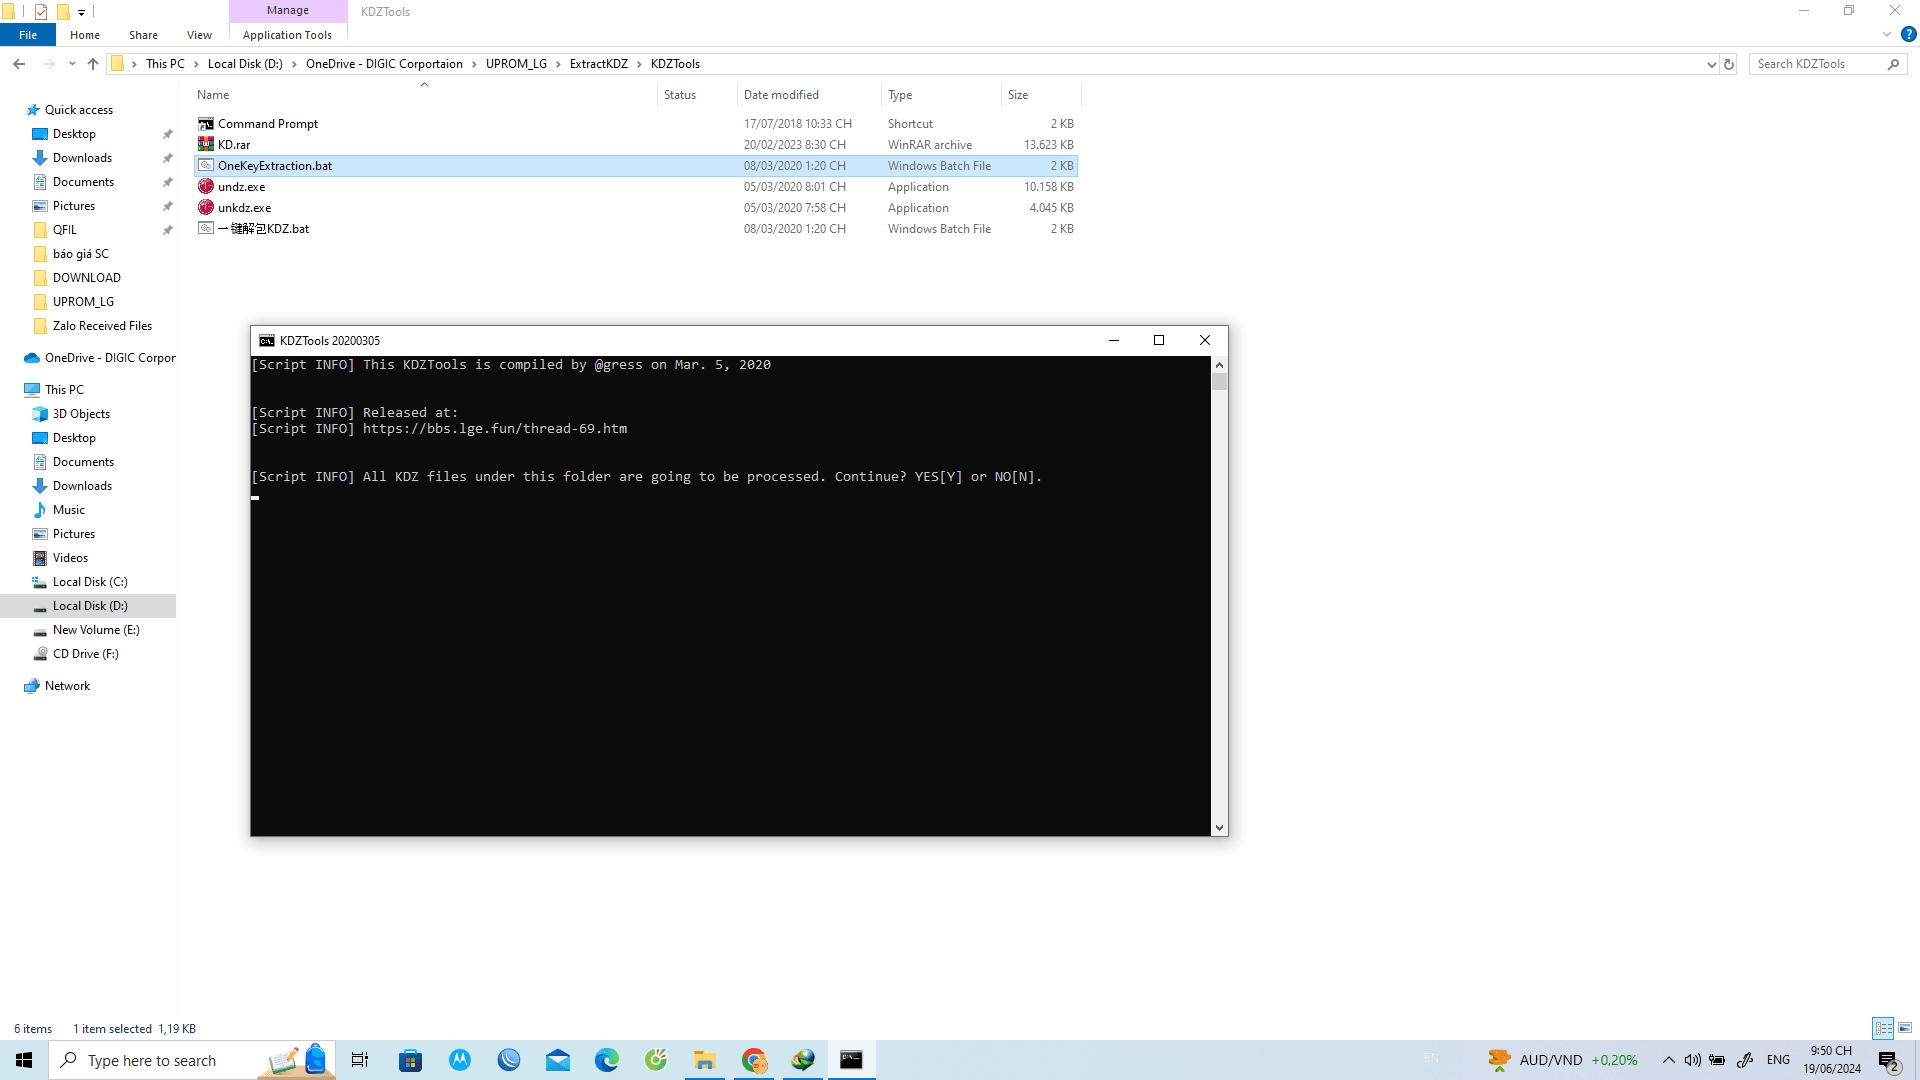
Task: Click the undz.exe application icon
Action: pyautogui.click(x=206, y=187)
